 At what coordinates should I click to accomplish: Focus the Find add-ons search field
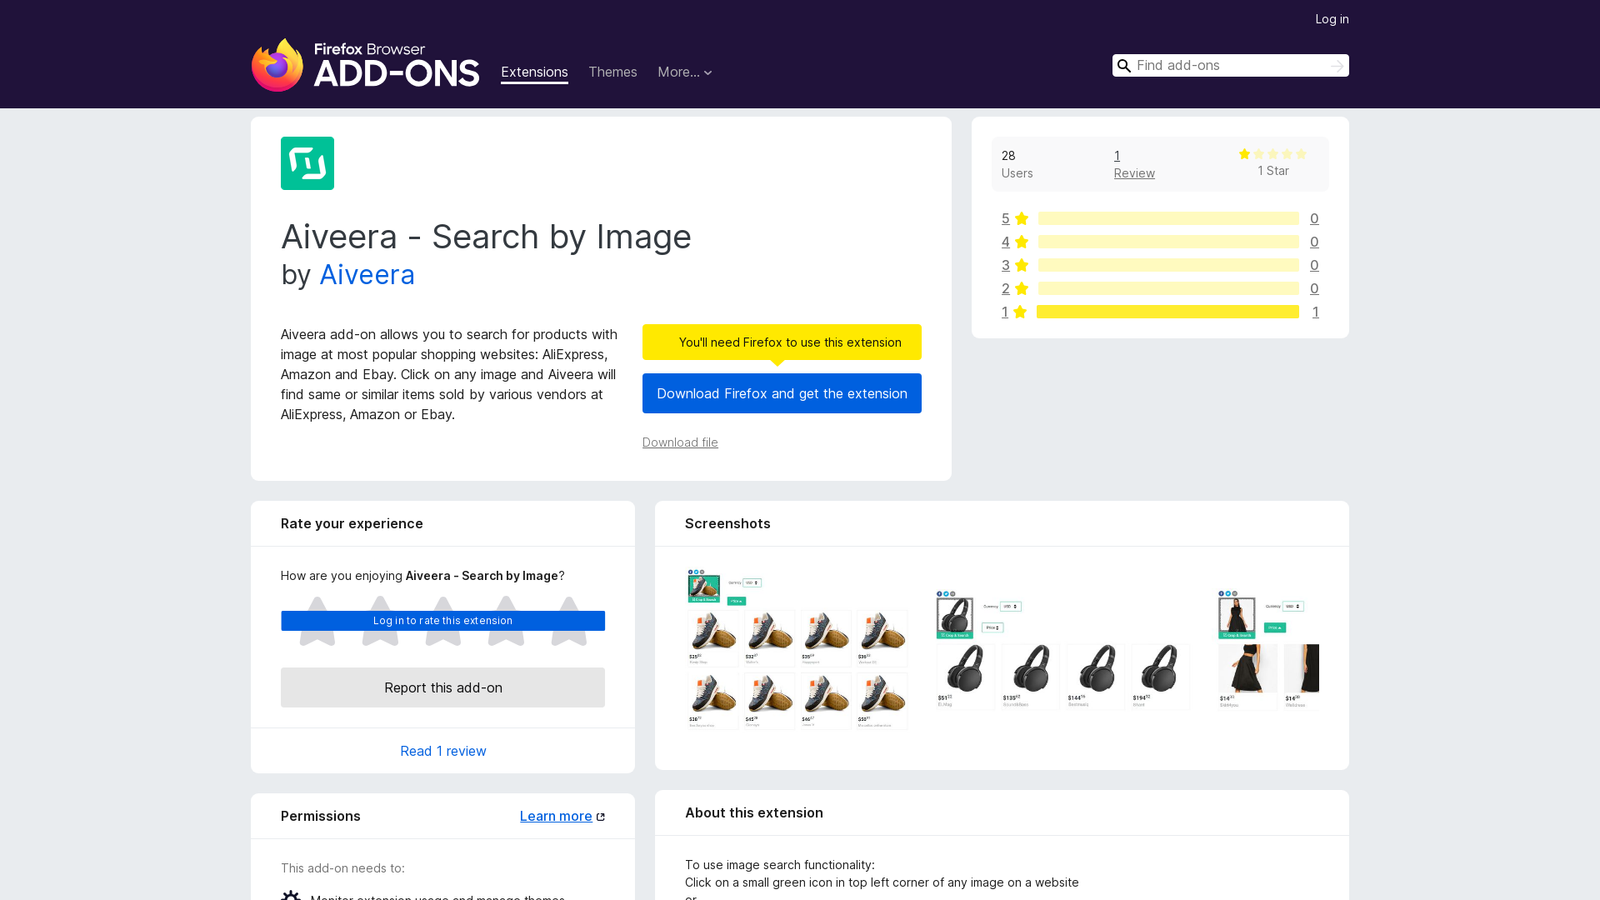tap(1230, 66)
